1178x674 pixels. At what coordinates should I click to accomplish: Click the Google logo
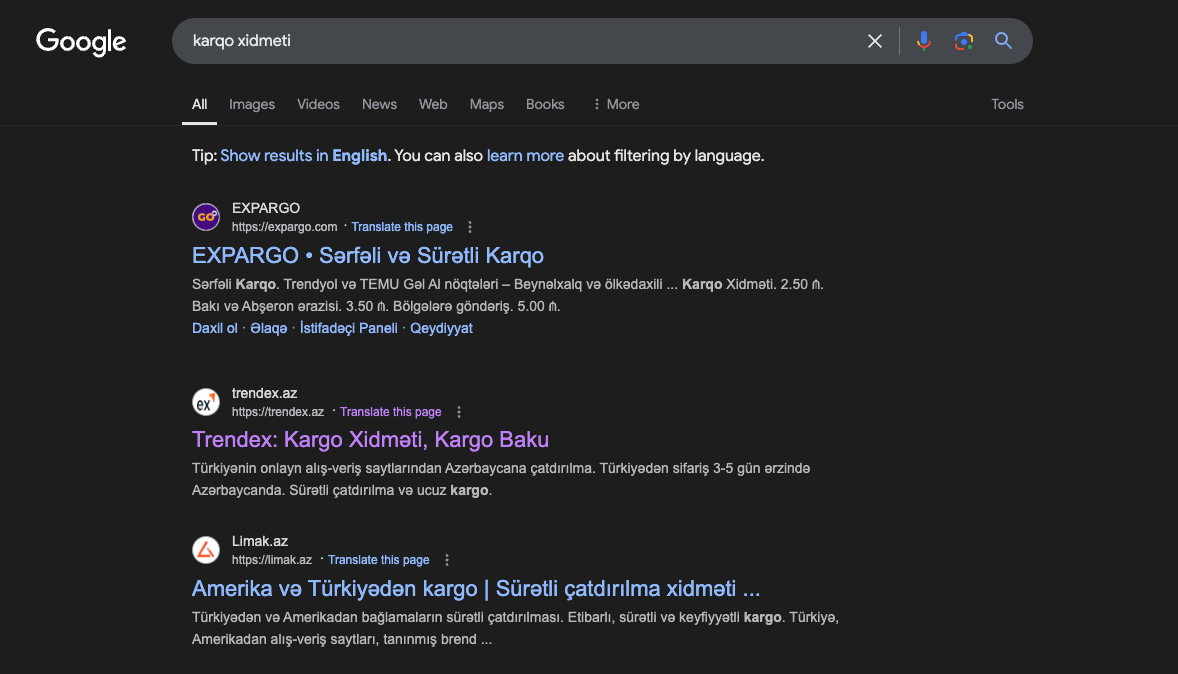(81, 42)
